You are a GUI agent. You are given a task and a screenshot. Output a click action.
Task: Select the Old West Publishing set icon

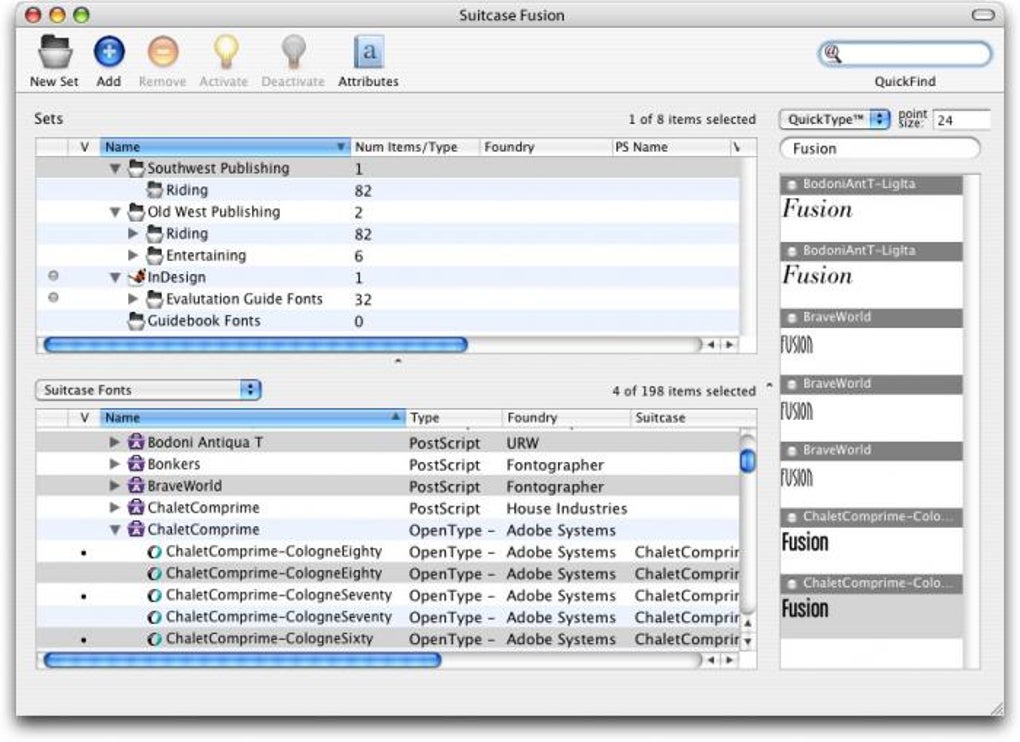[136, 212]
